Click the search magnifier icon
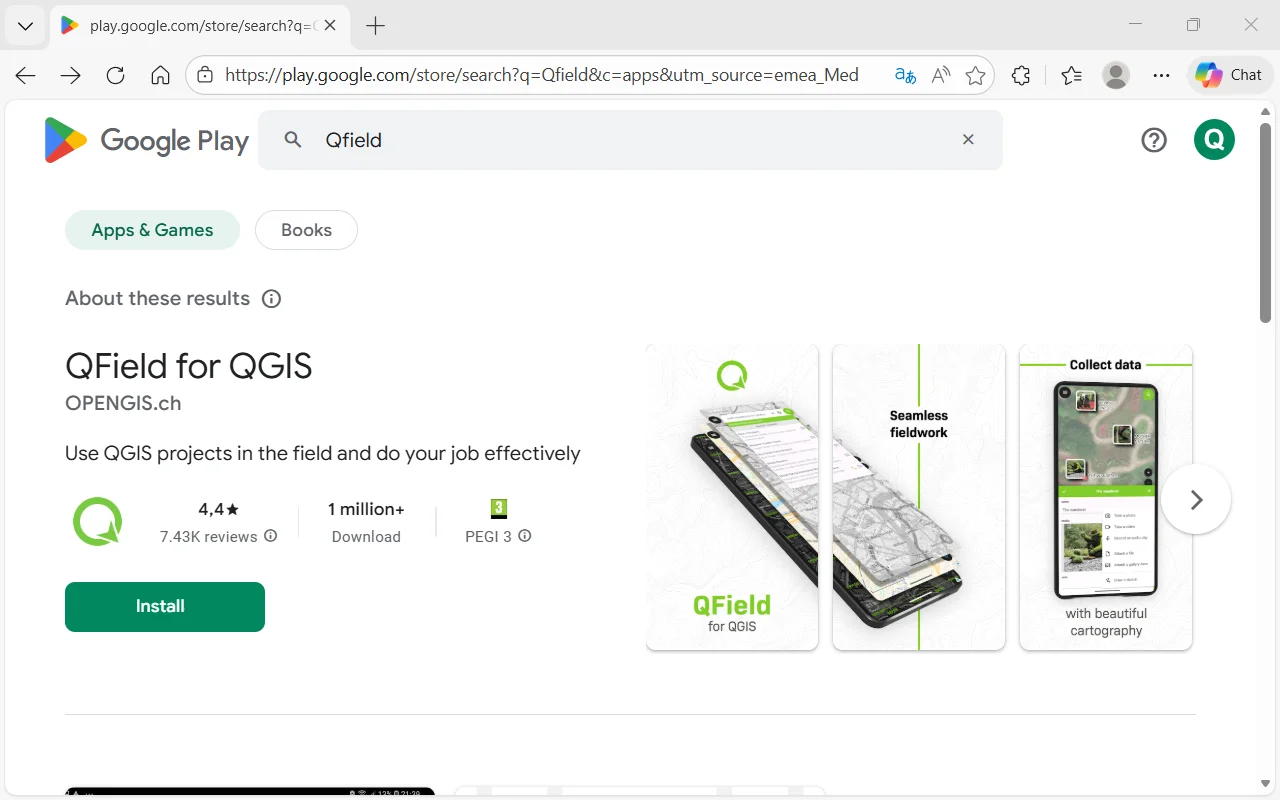 tap(293, 140)
